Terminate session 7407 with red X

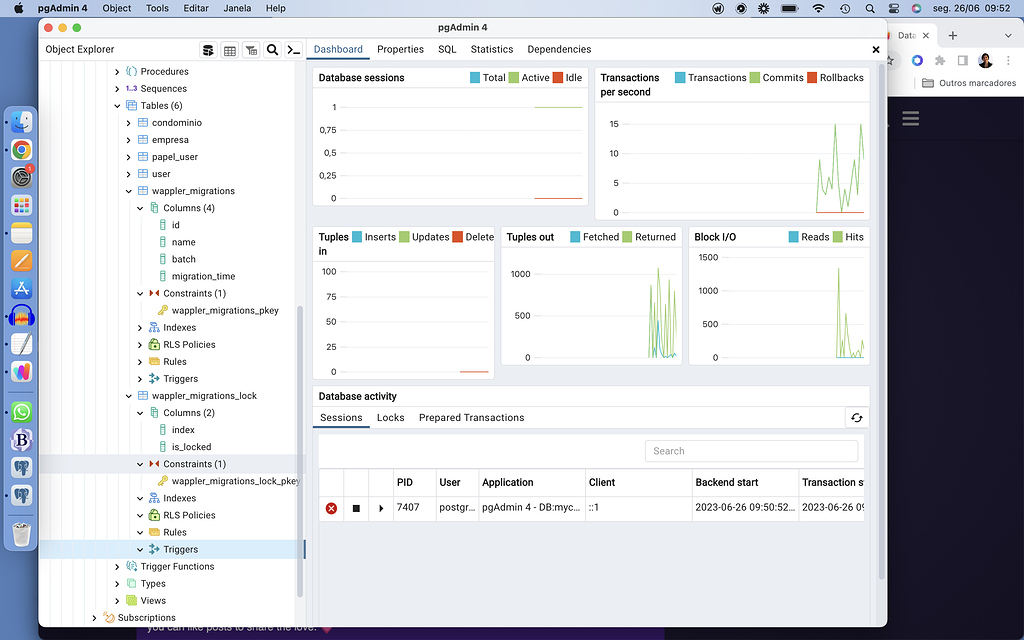pos(331,508)
